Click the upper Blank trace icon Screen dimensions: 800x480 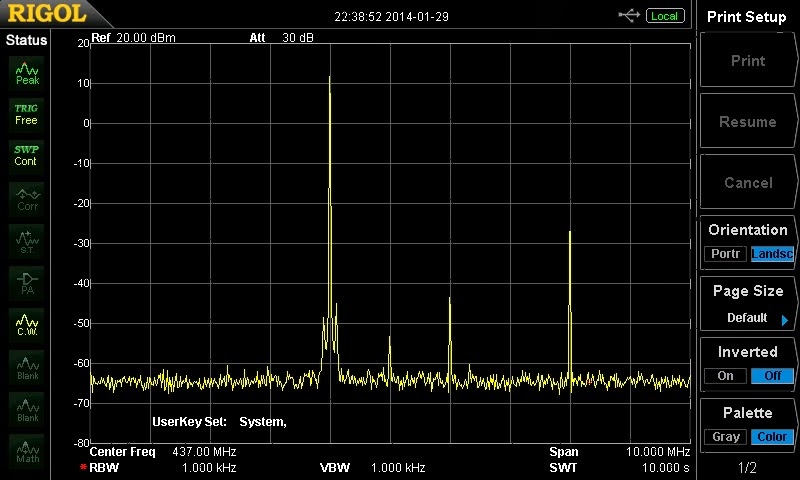click(x=27, y=368)
